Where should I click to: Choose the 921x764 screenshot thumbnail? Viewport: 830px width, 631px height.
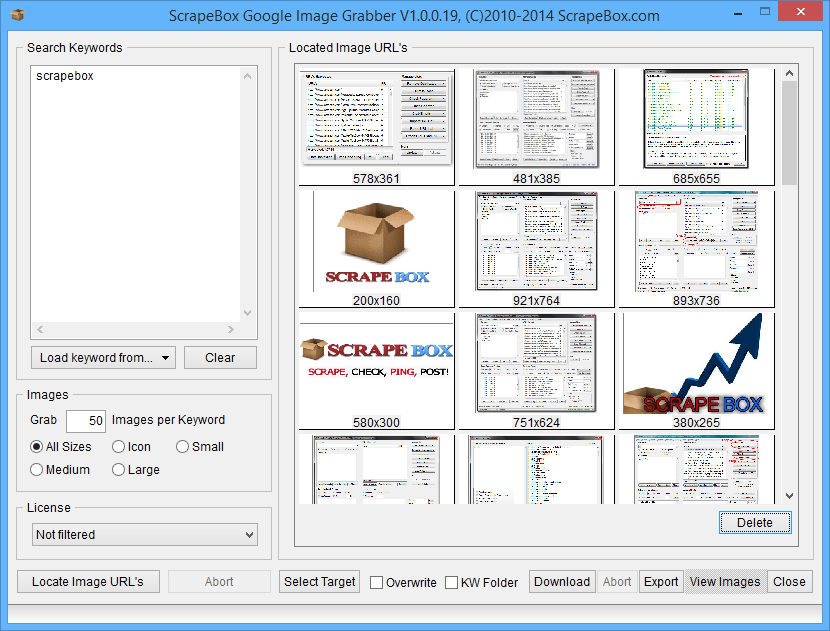(x=537, y=243)
